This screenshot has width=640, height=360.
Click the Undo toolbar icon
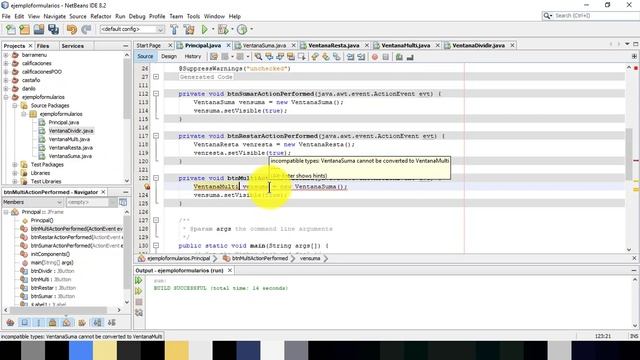pos(72,29)
